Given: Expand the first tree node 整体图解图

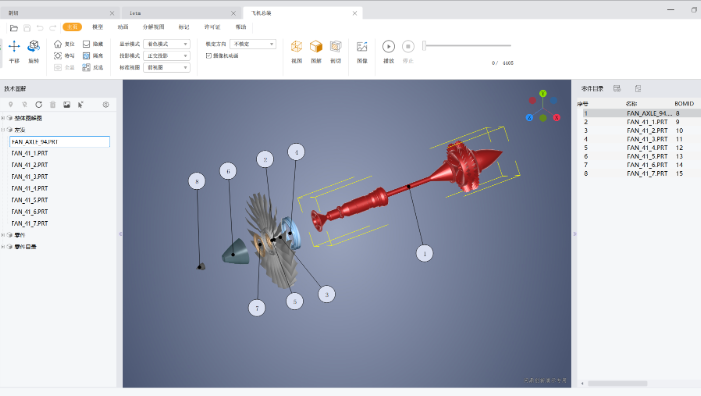Looking at the screenshot, I should tap(3, 118).
